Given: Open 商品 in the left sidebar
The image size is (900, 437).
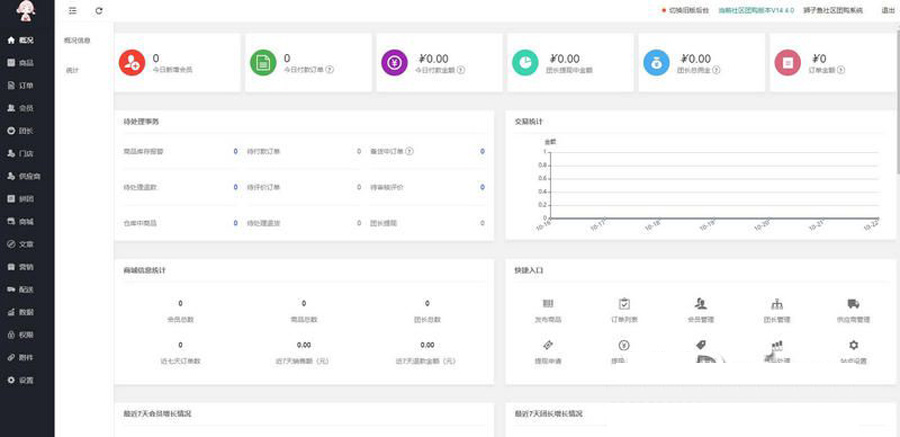Looking at the screenshot, I should 20,63.
